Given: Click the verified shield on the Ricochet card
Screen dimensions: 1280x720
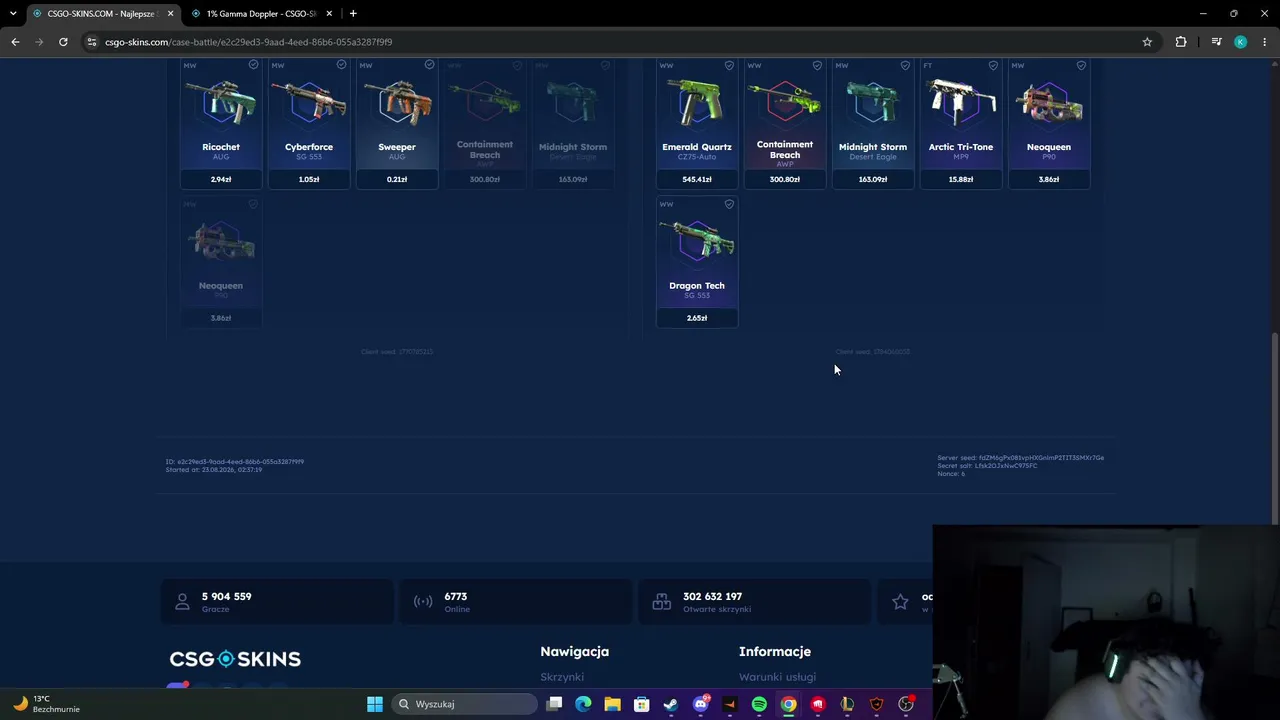Looking at the screenshot, I should [x=253, y=65].
